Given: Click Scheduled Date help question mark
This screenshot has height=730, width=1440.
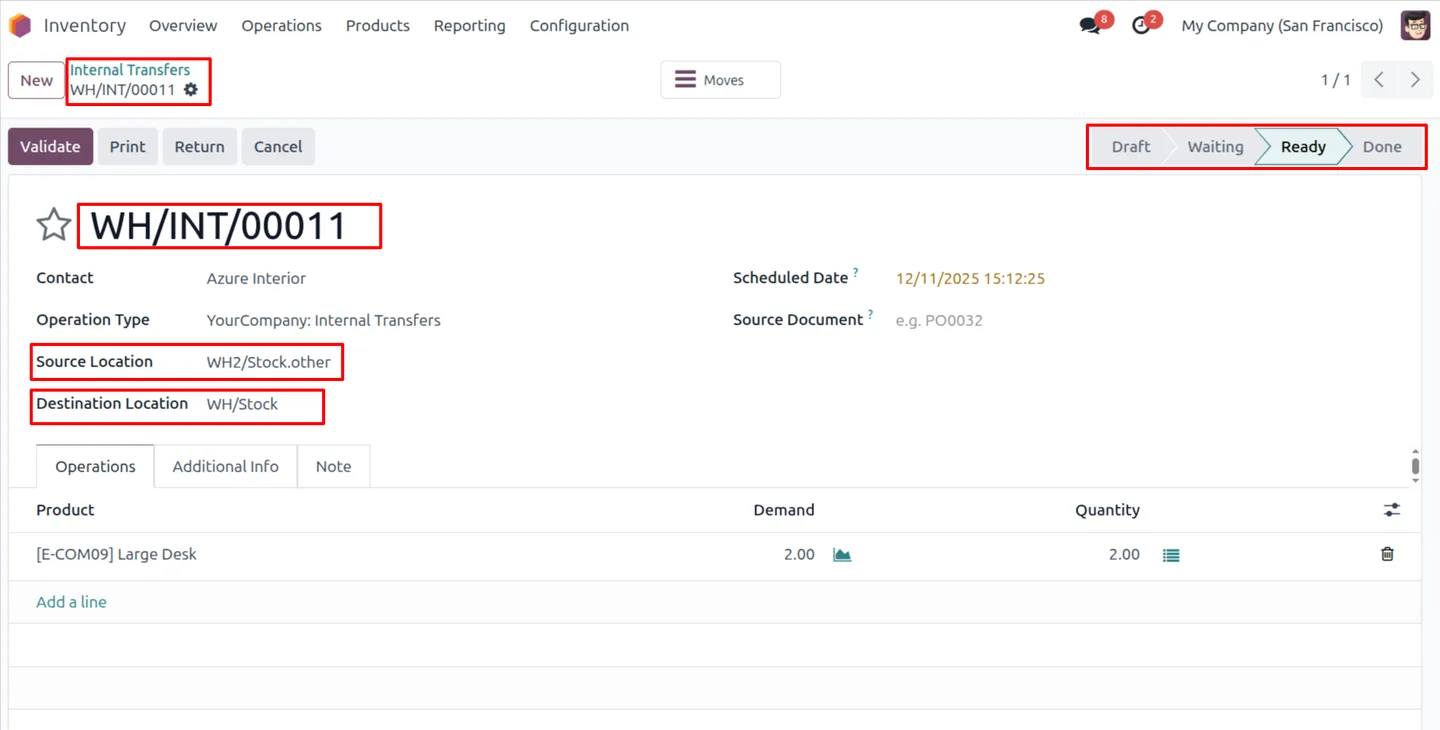Looking at the screenshot, I should pos(856,272).
